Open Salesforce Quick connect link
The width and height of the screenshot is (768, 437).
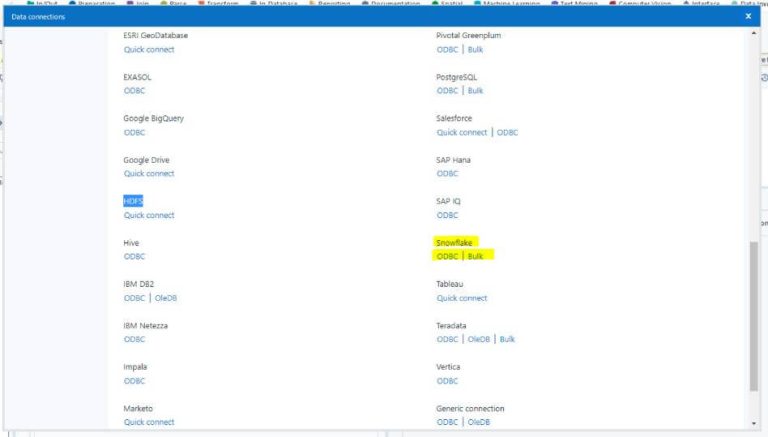(462, 132)
